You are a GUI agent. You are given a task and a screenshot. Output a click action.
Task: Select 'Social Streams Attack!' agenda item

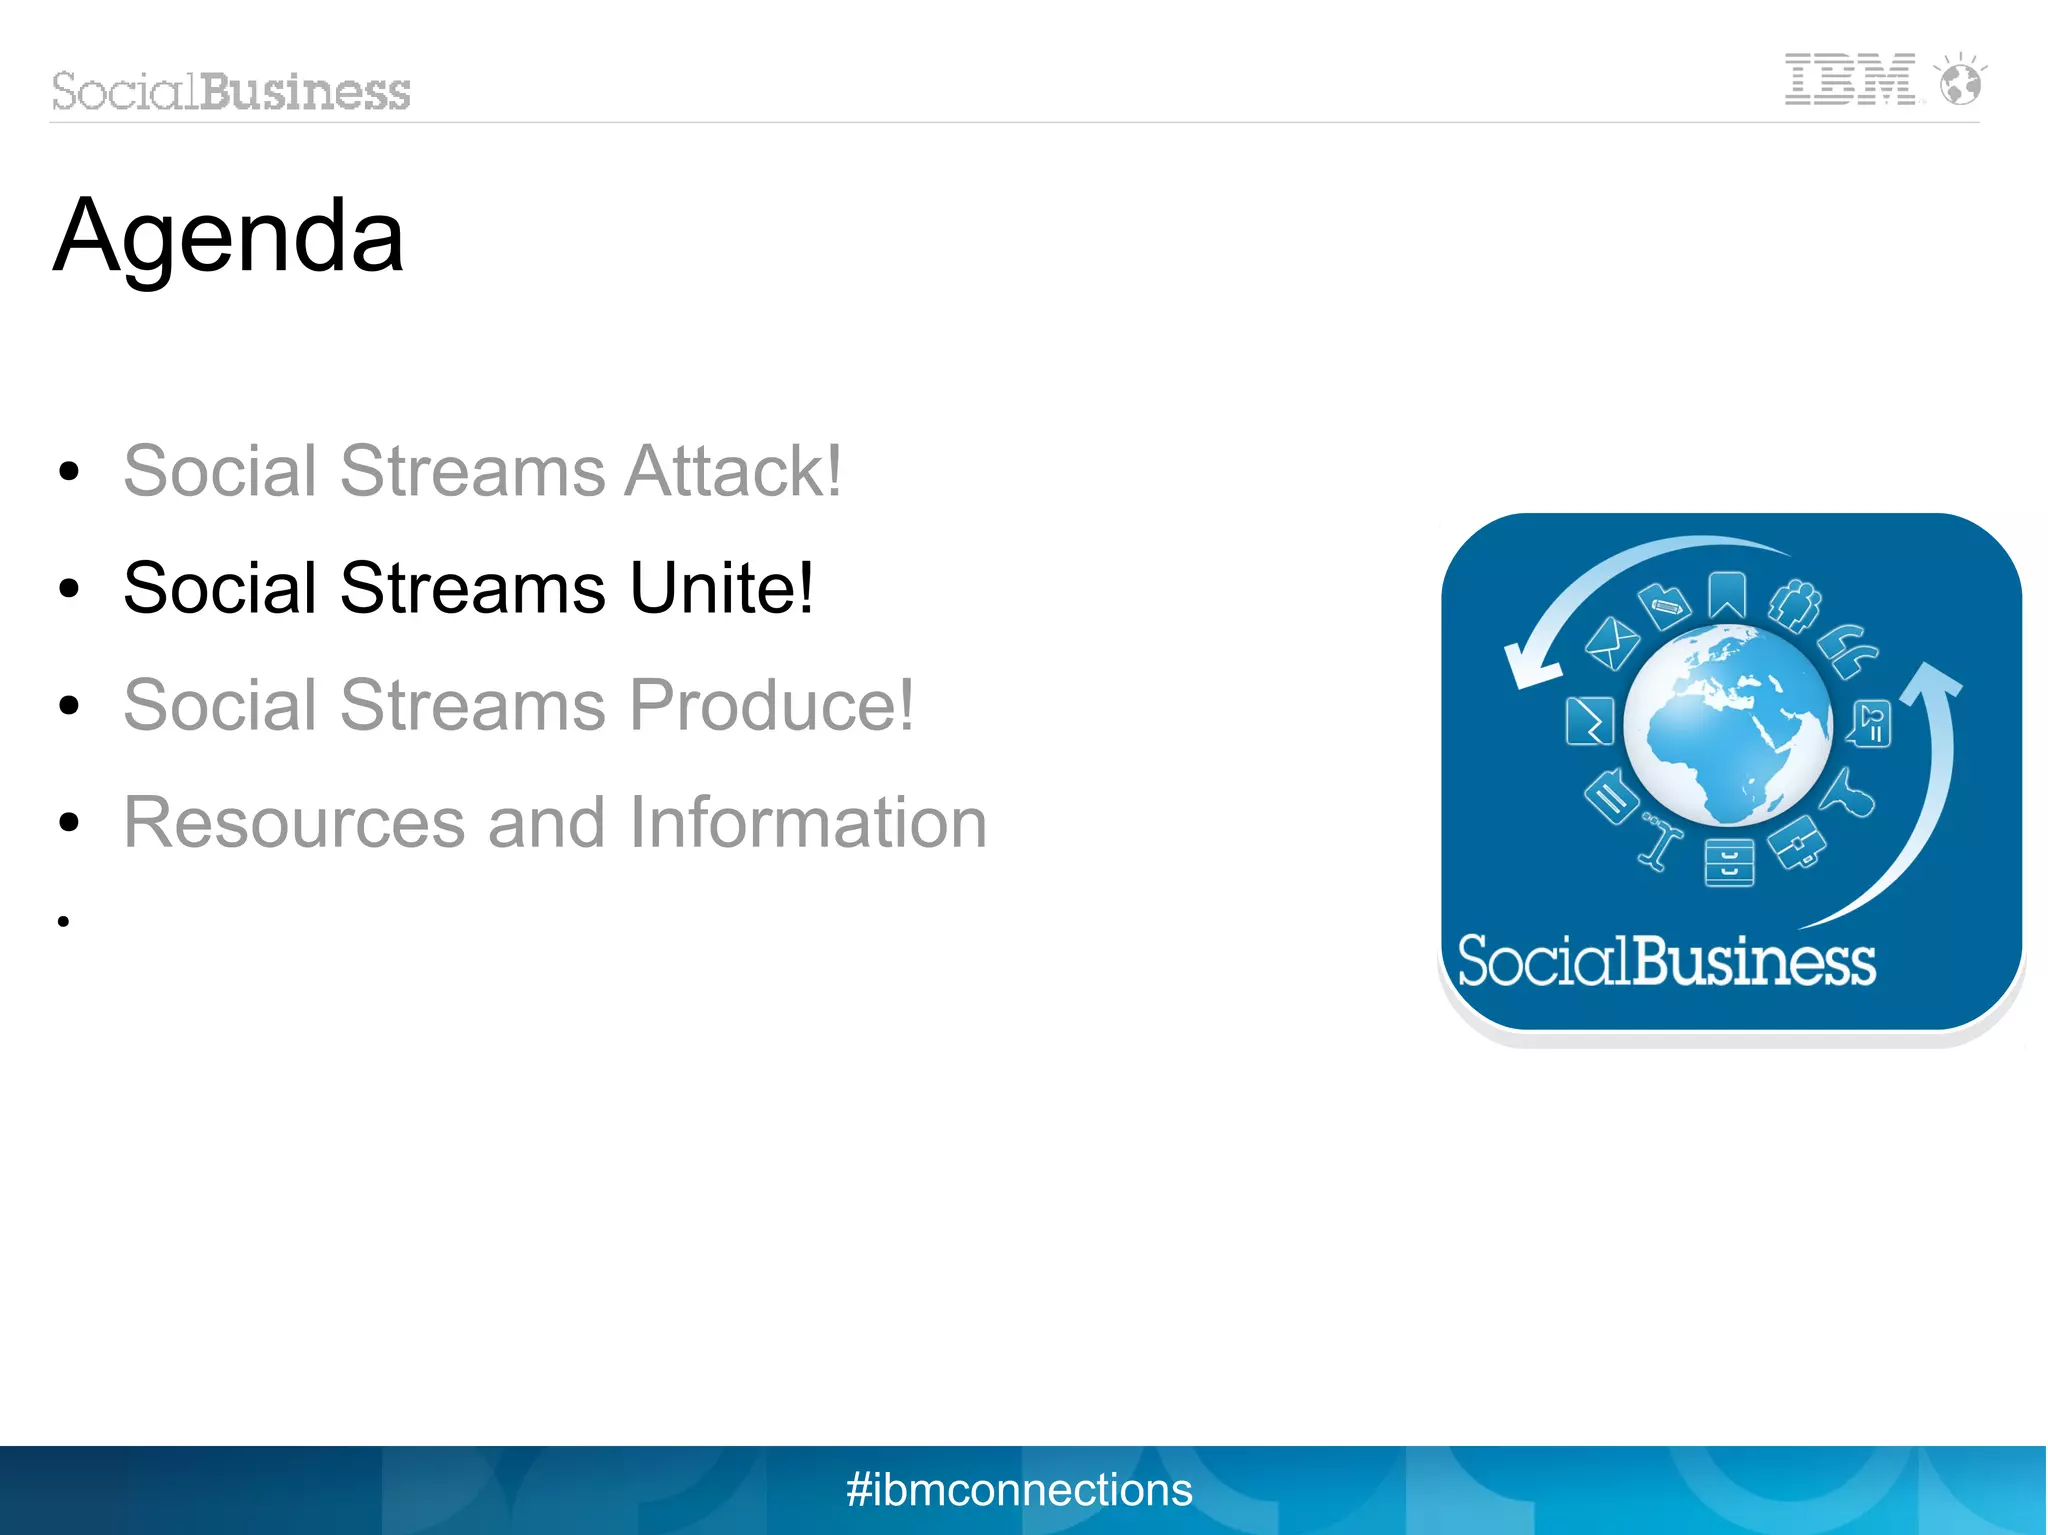click(x=482, y=470)
